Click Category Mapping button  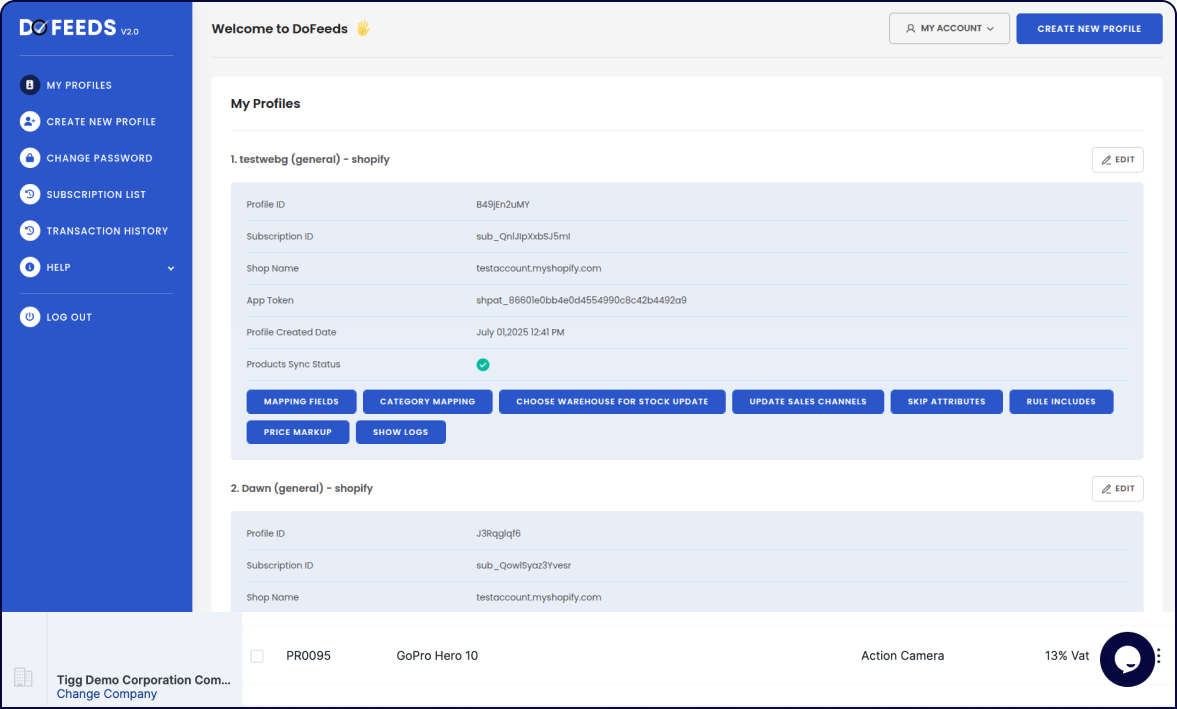click(427, 401)
